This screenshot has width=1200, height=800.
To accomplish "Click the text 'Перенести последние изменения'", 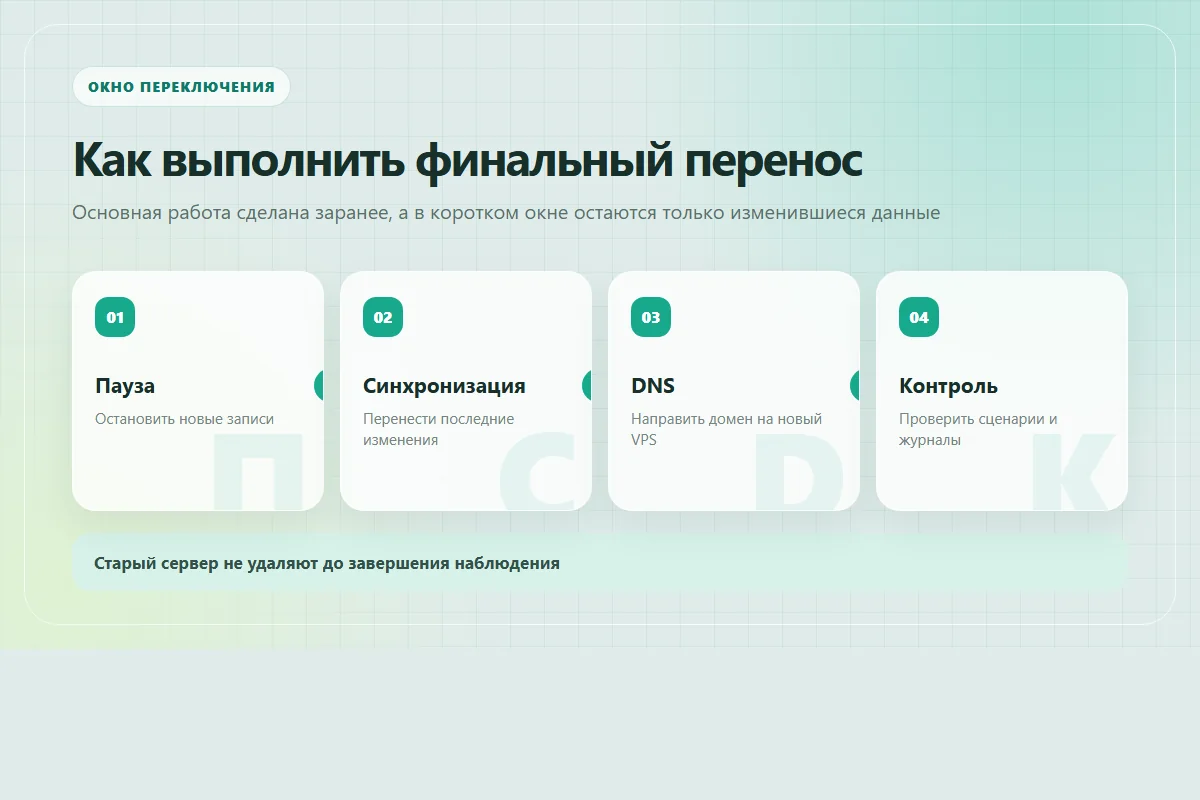I will coord(439,429).
